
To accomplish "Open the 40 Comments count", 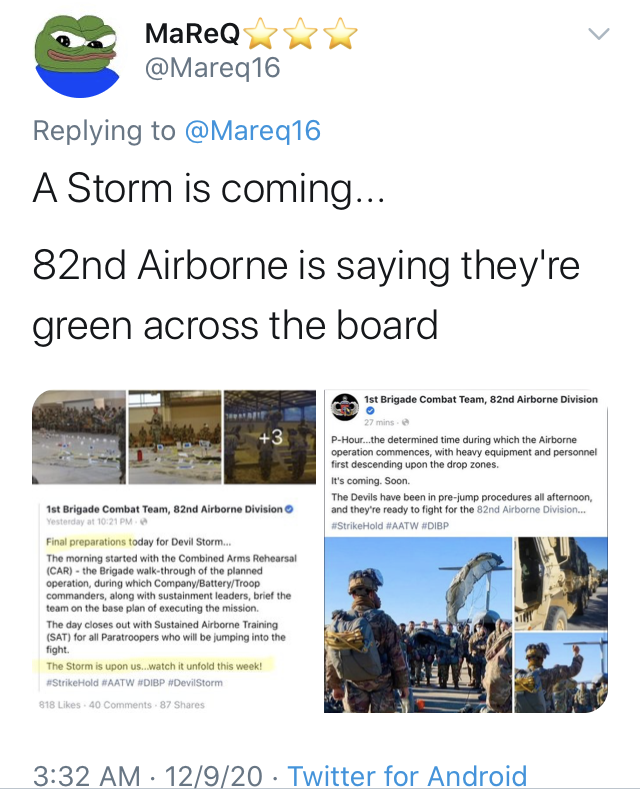I will [x=120, y=705].
